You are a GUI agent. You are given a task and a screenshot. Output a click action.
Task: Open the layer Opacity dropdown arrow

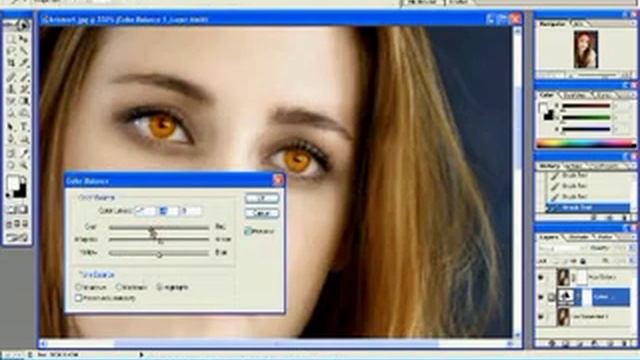click(x=631, y=248)
